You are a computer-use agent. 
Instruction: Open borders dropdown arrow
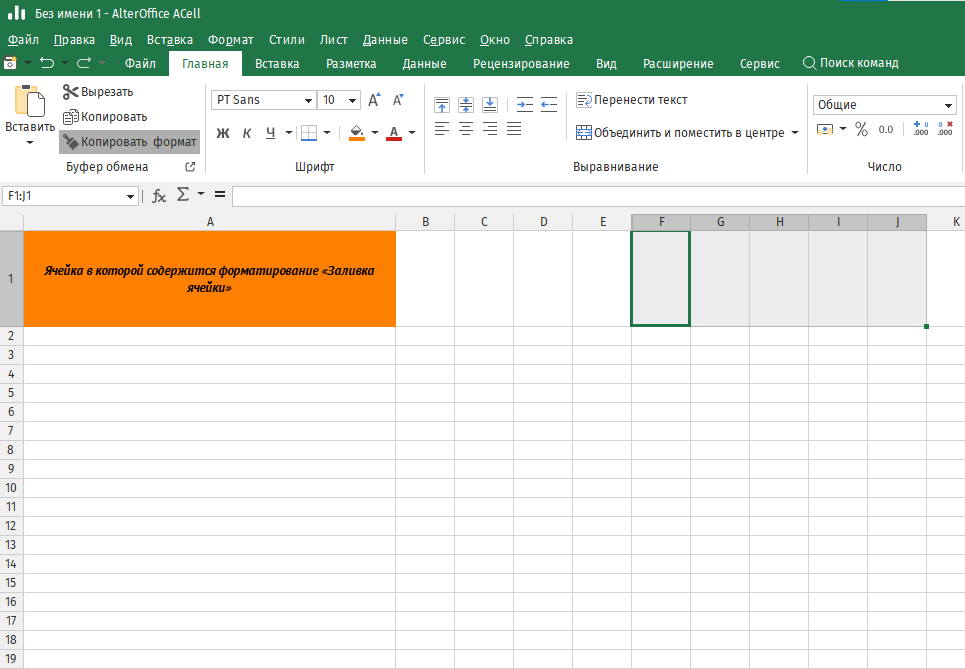click(327, 132)
